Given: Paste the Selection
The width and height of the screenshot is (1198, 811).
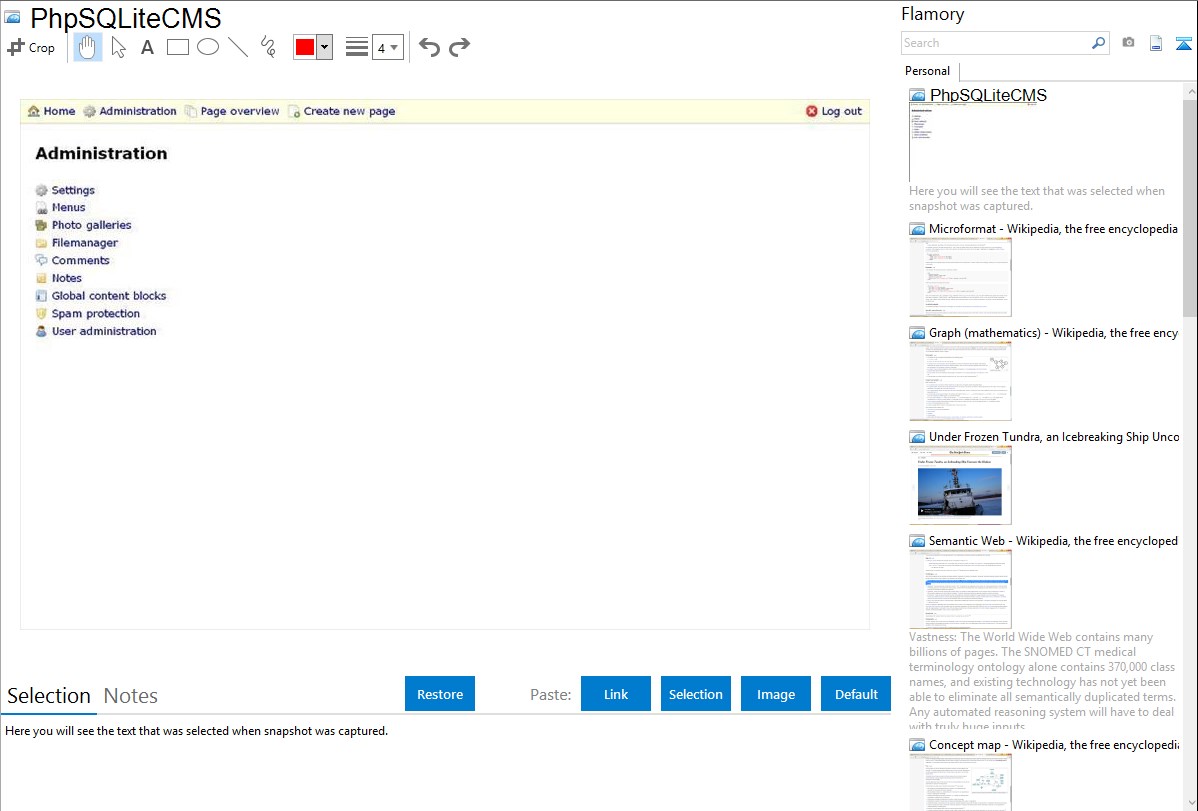Looking at the screenshot, I should pyautogui.click(x=696, y=694).
